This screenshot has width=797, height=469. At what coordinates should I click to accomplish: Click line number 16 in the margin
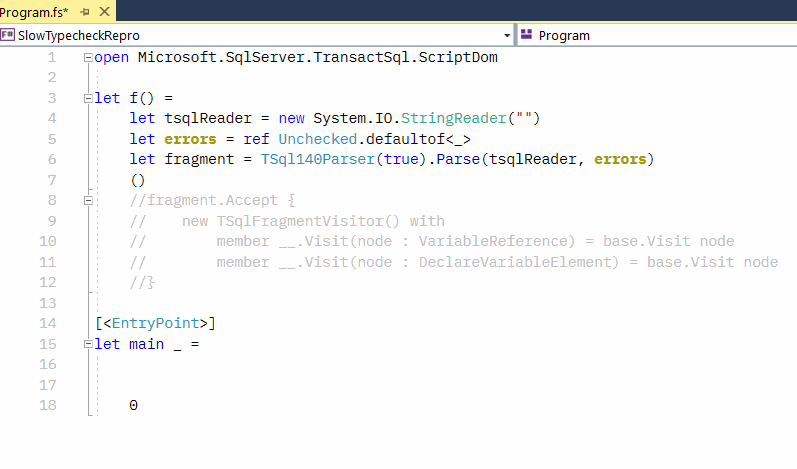(48, 365)
